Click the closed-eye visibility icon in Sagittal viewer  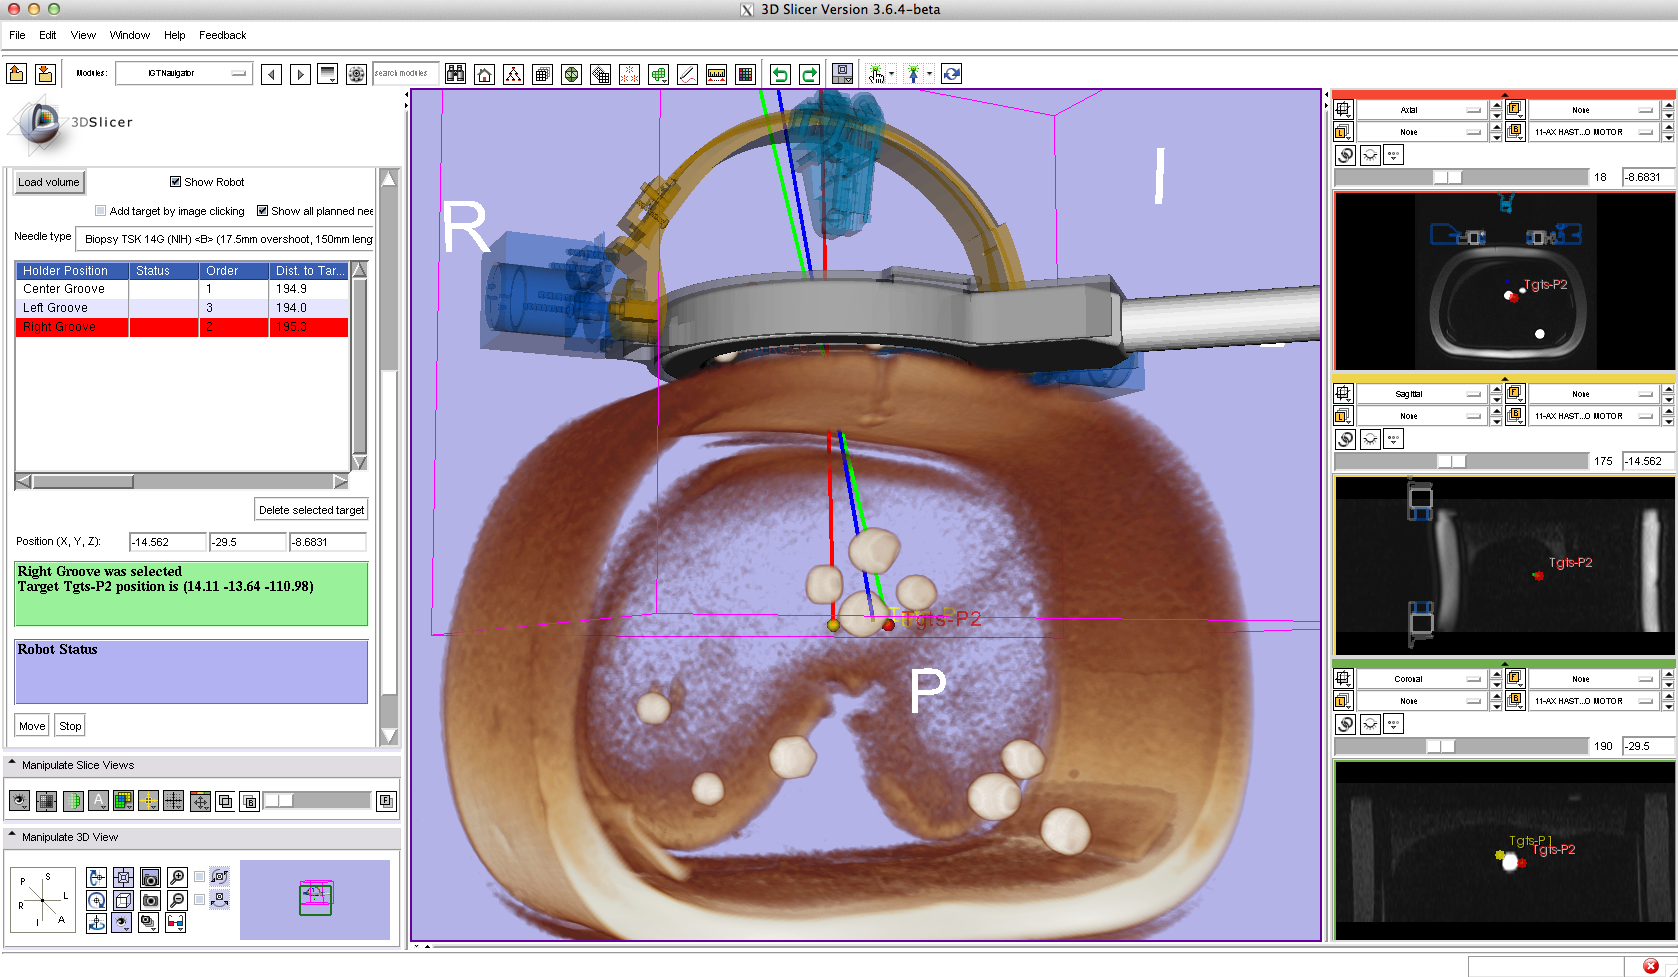click(1370, 439)
